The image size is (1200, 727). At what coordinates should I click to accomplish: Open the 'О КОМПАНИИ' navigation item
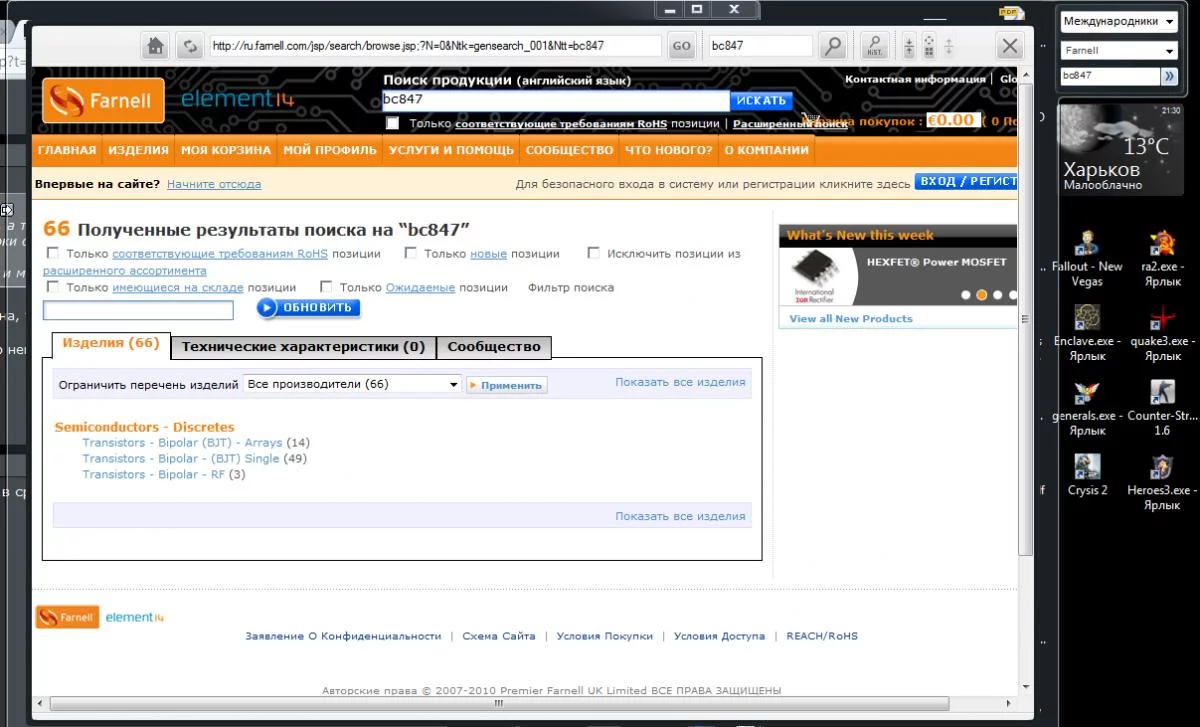[x=766, y=150]
